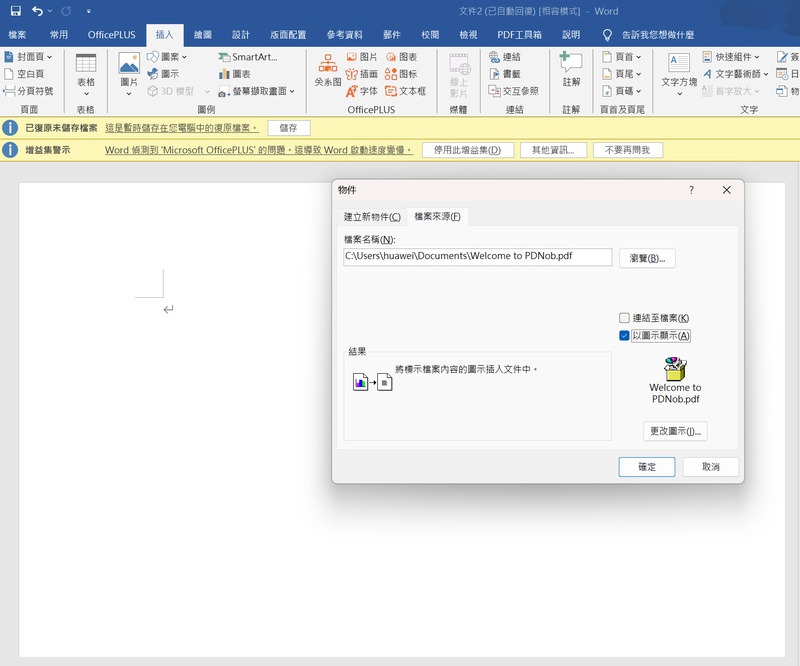This screenshot has width=800, height=666.
Task: Insert a 交互參照 cross-reference
Action: coord(513,91)
